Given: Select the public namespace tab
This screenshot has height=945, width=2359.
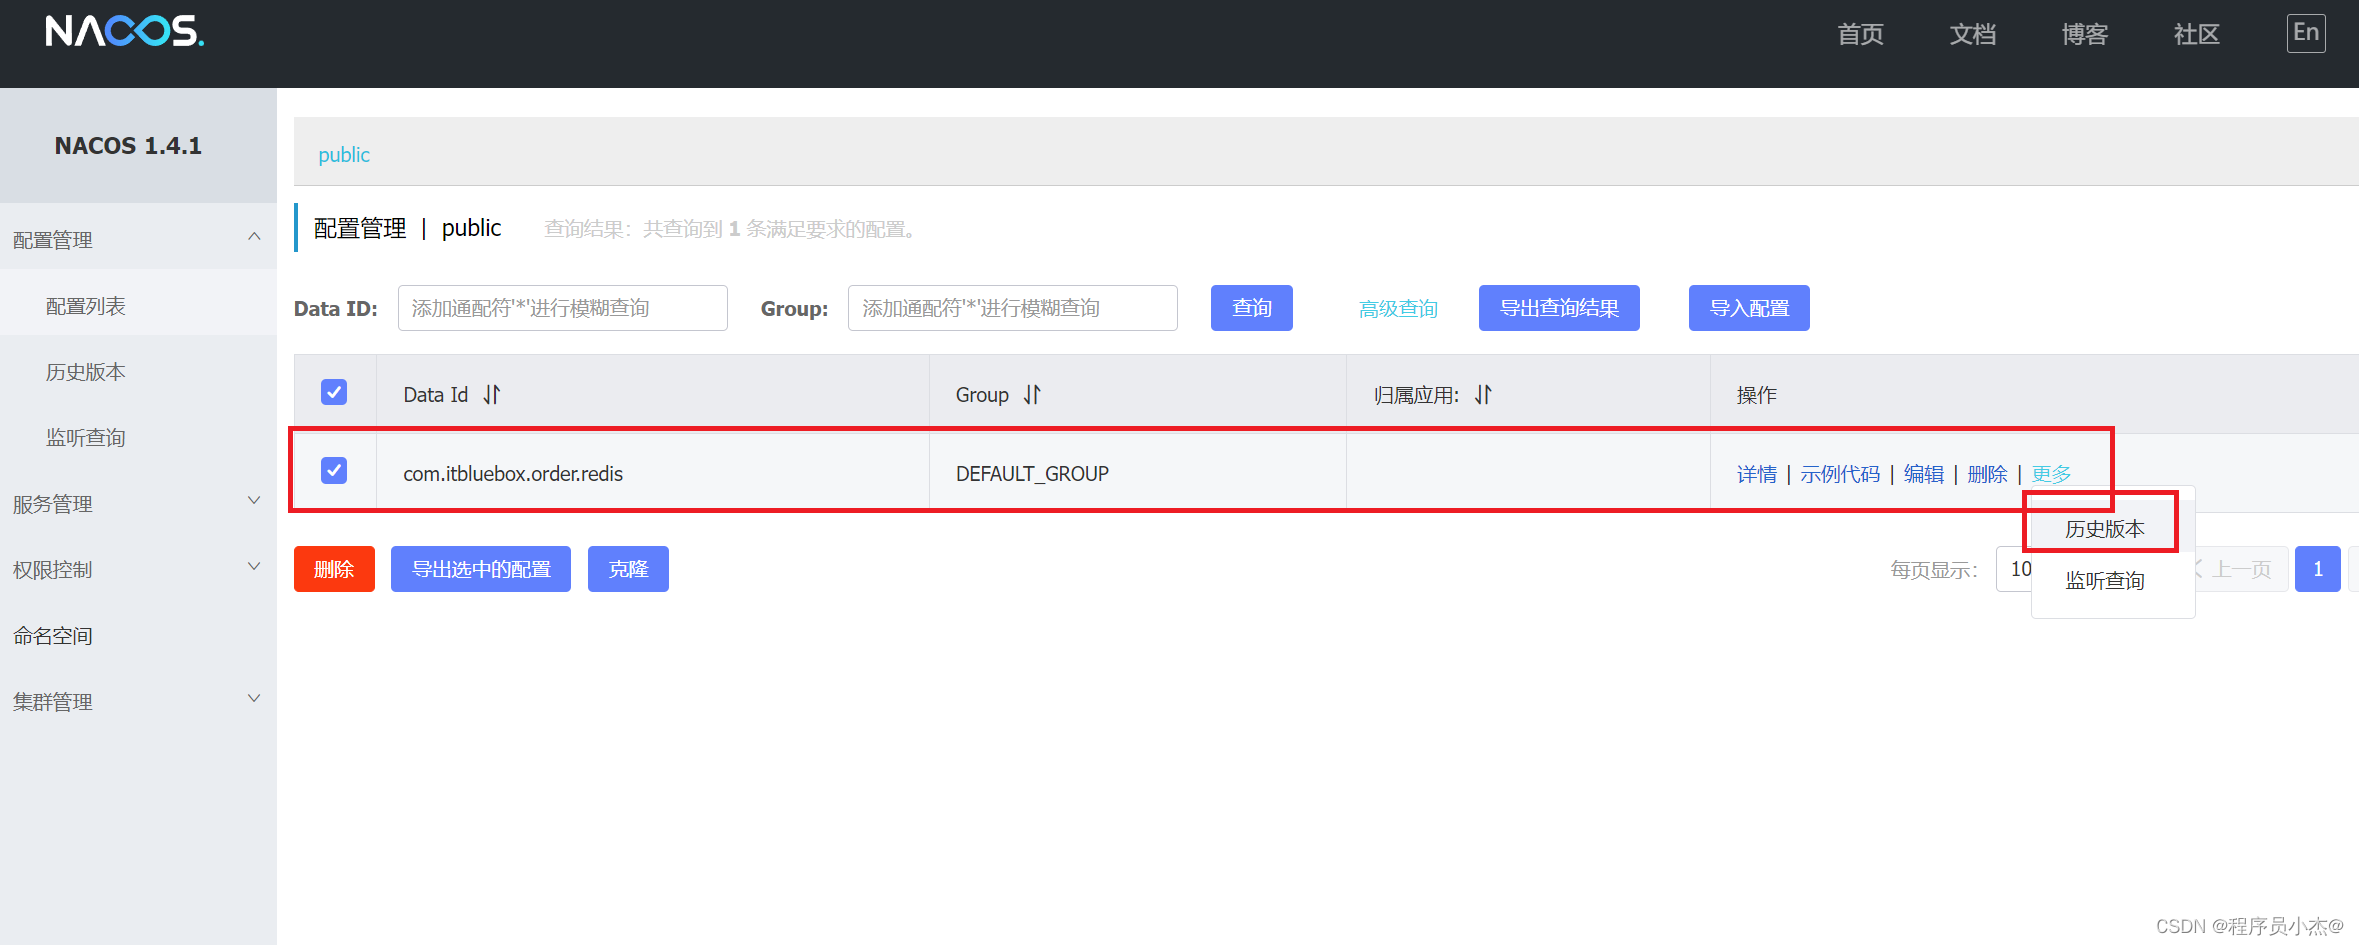Looking at the screenshot, I should tap(344, 155).
